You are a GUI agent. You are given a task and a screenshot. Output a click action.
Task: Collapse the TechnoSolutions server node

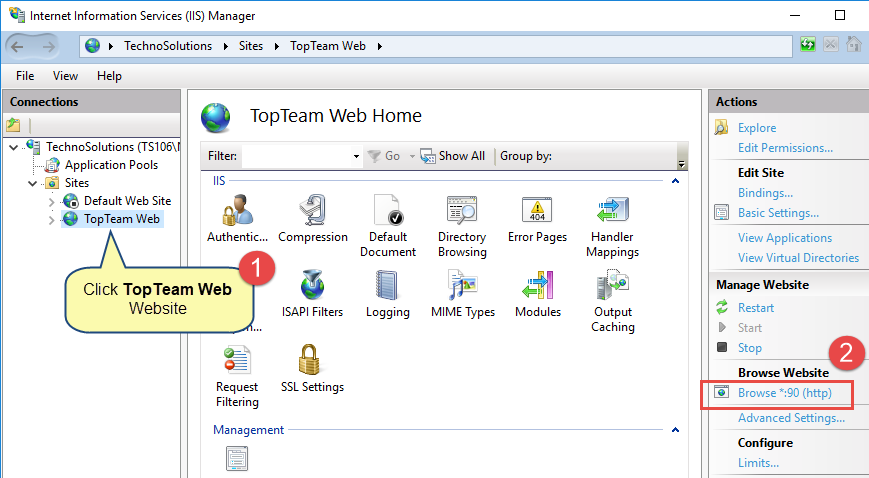[14, 148]
